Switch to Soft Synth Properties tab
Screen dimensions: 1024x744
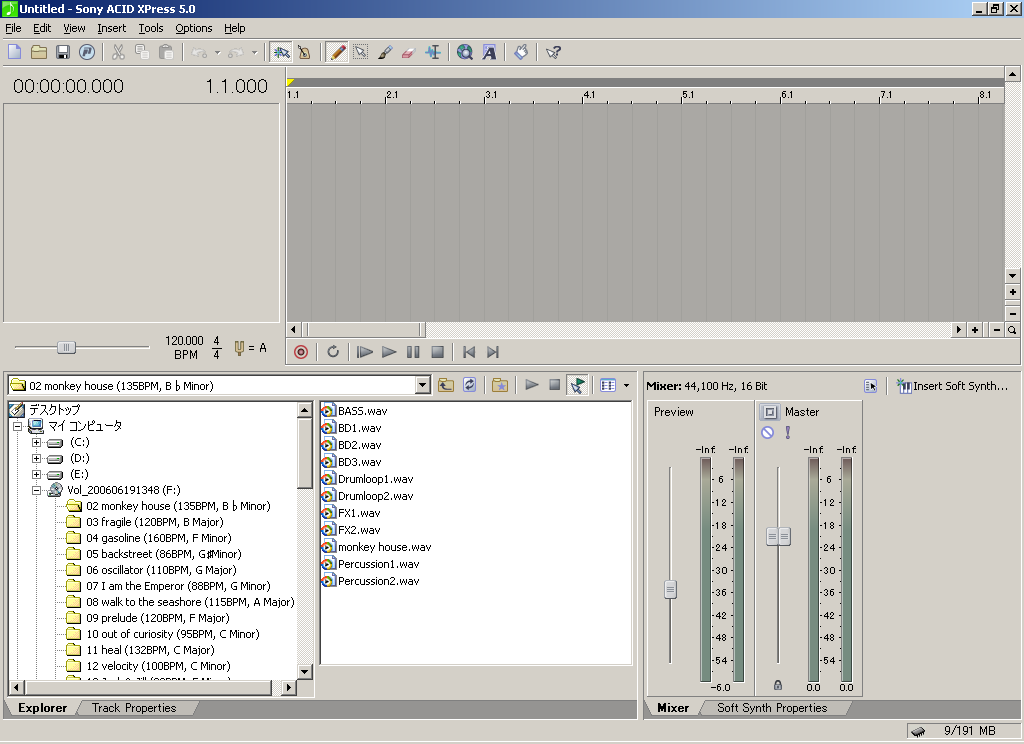click(x=772, y=707)
